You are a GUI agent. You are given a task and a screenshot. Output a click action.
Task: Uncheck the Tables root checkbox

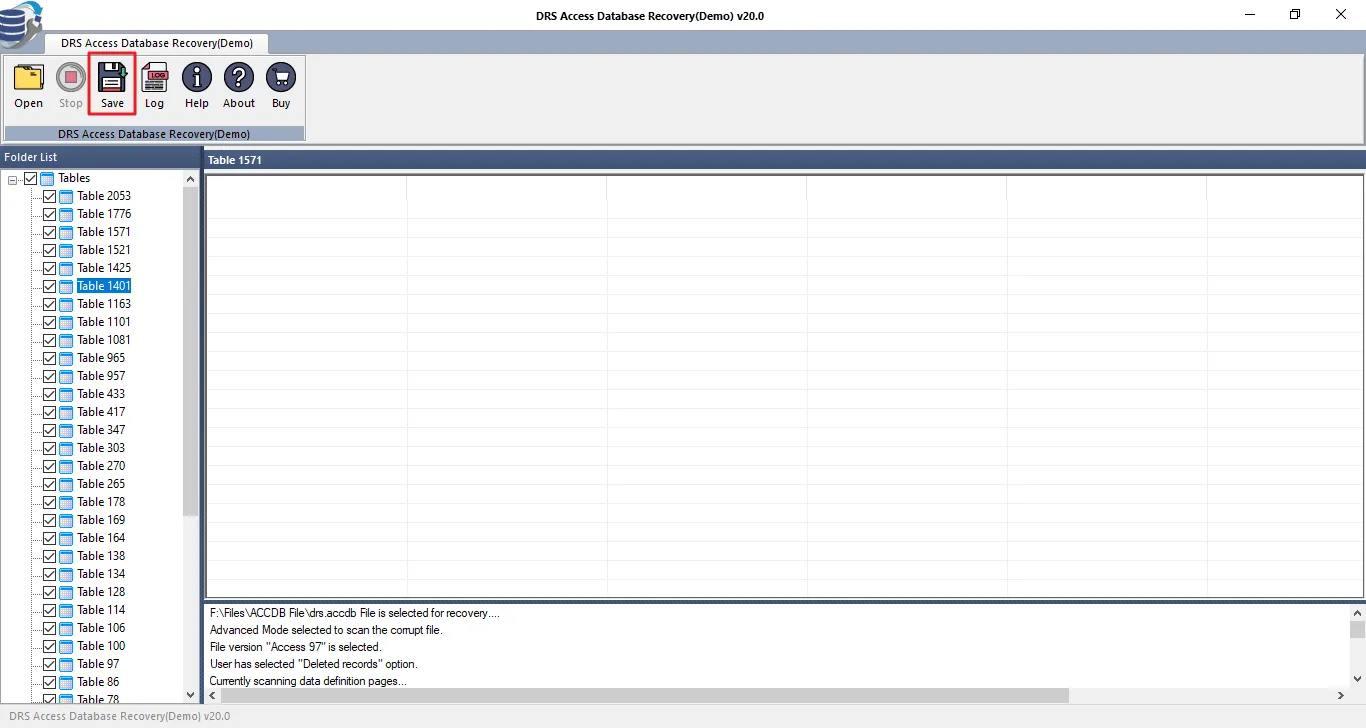(x=30, y=178)
